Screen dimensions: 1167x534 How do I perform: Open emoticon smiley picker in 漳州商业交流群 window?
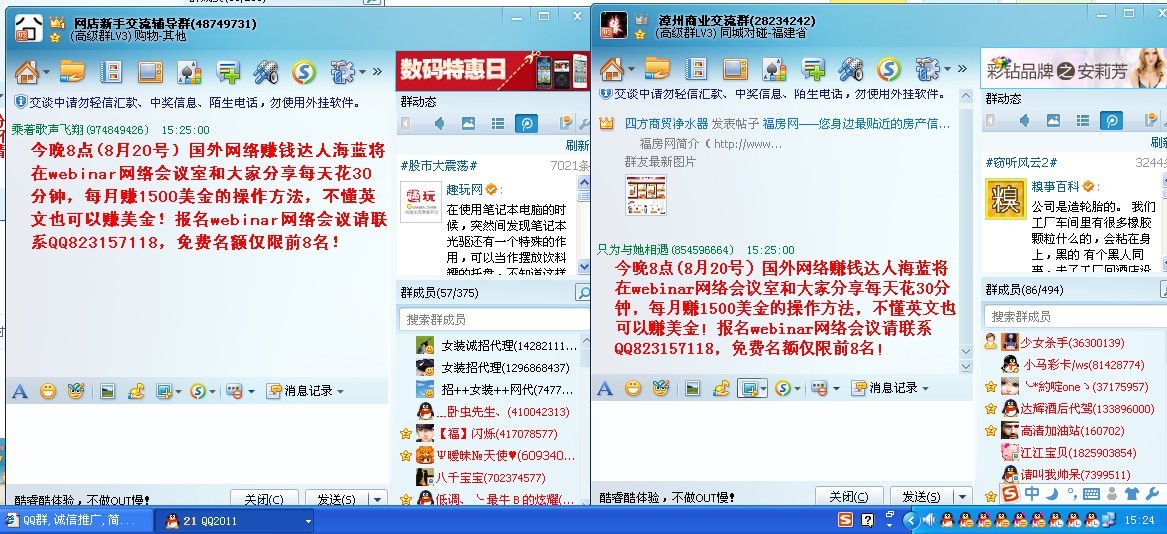tap(633, 388)
